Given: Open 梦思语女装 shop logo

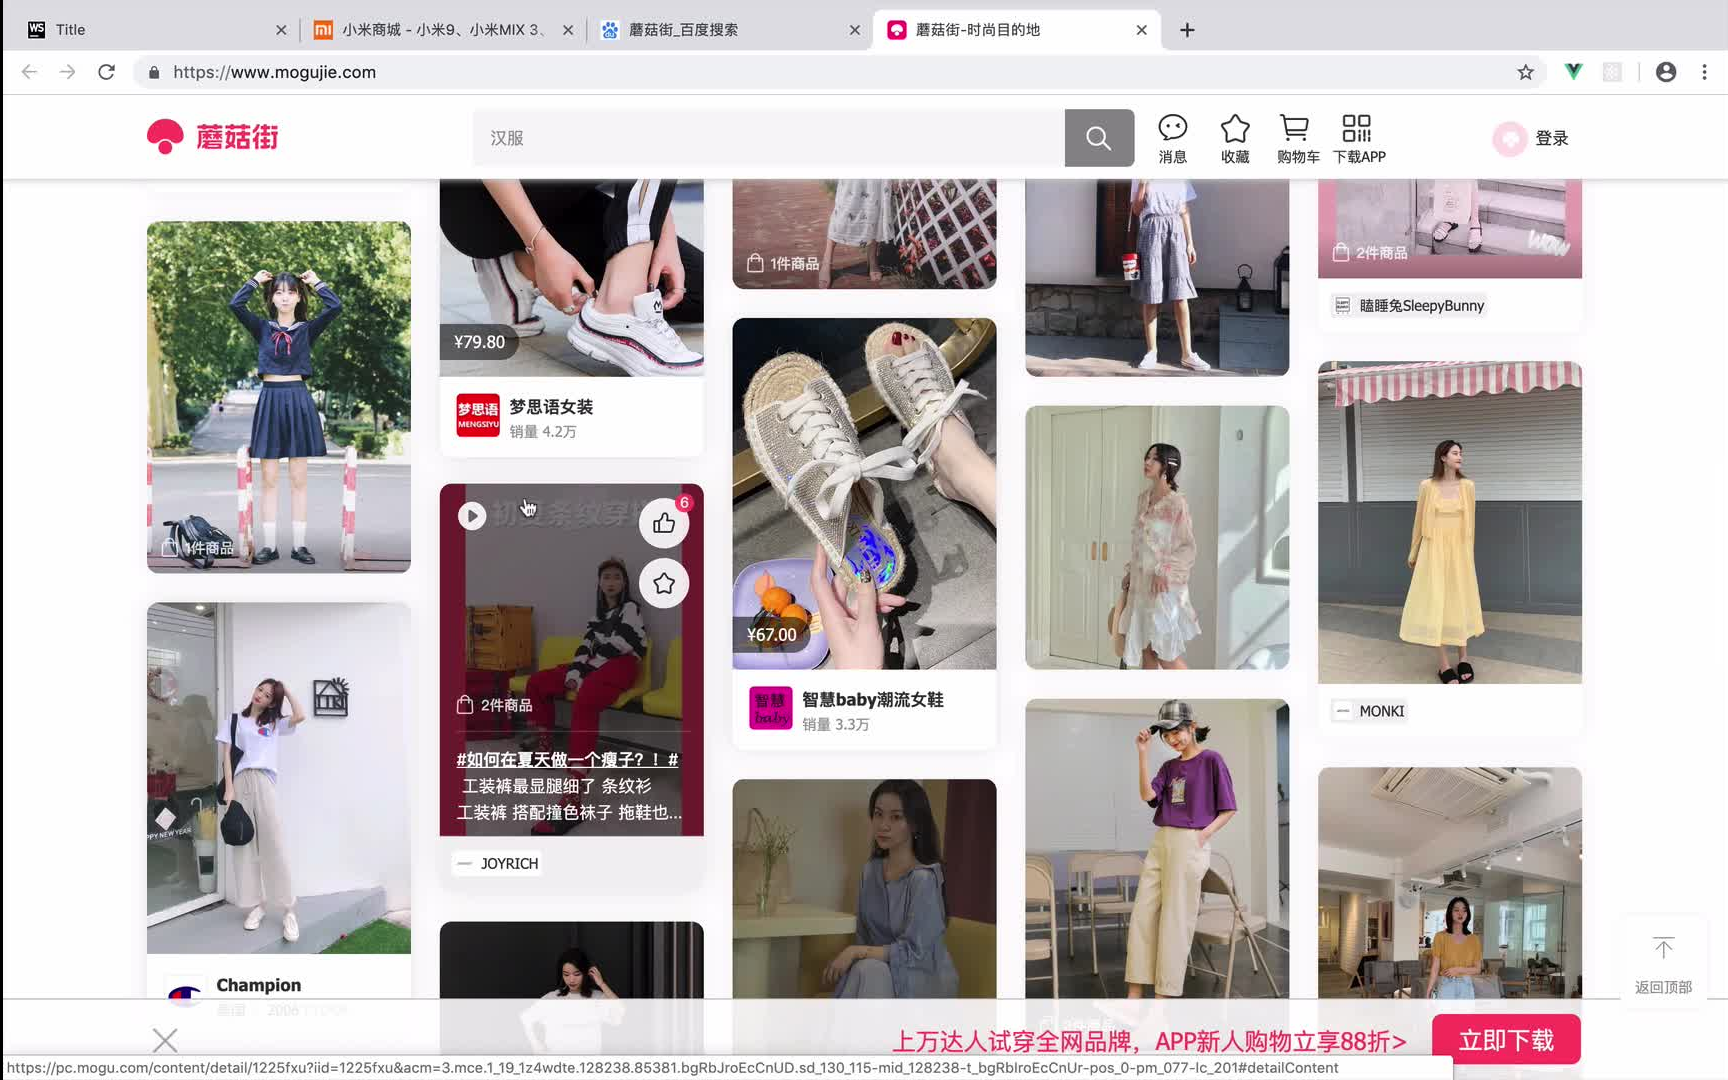Looking at the screenshot, I should [478, 415].
